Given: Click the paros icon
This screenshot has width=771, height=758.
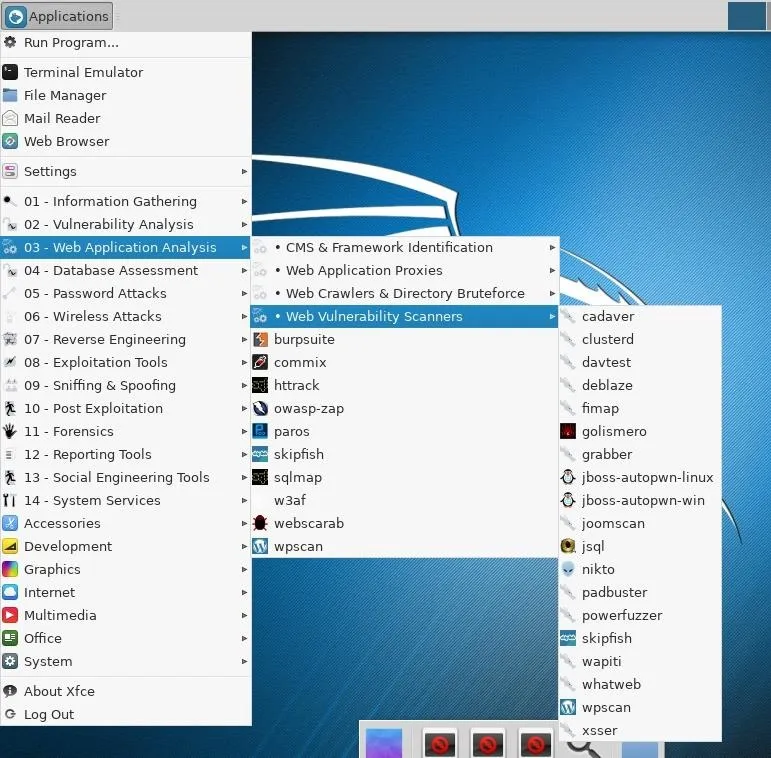Looking at the screenshot, I should [260, 431].
